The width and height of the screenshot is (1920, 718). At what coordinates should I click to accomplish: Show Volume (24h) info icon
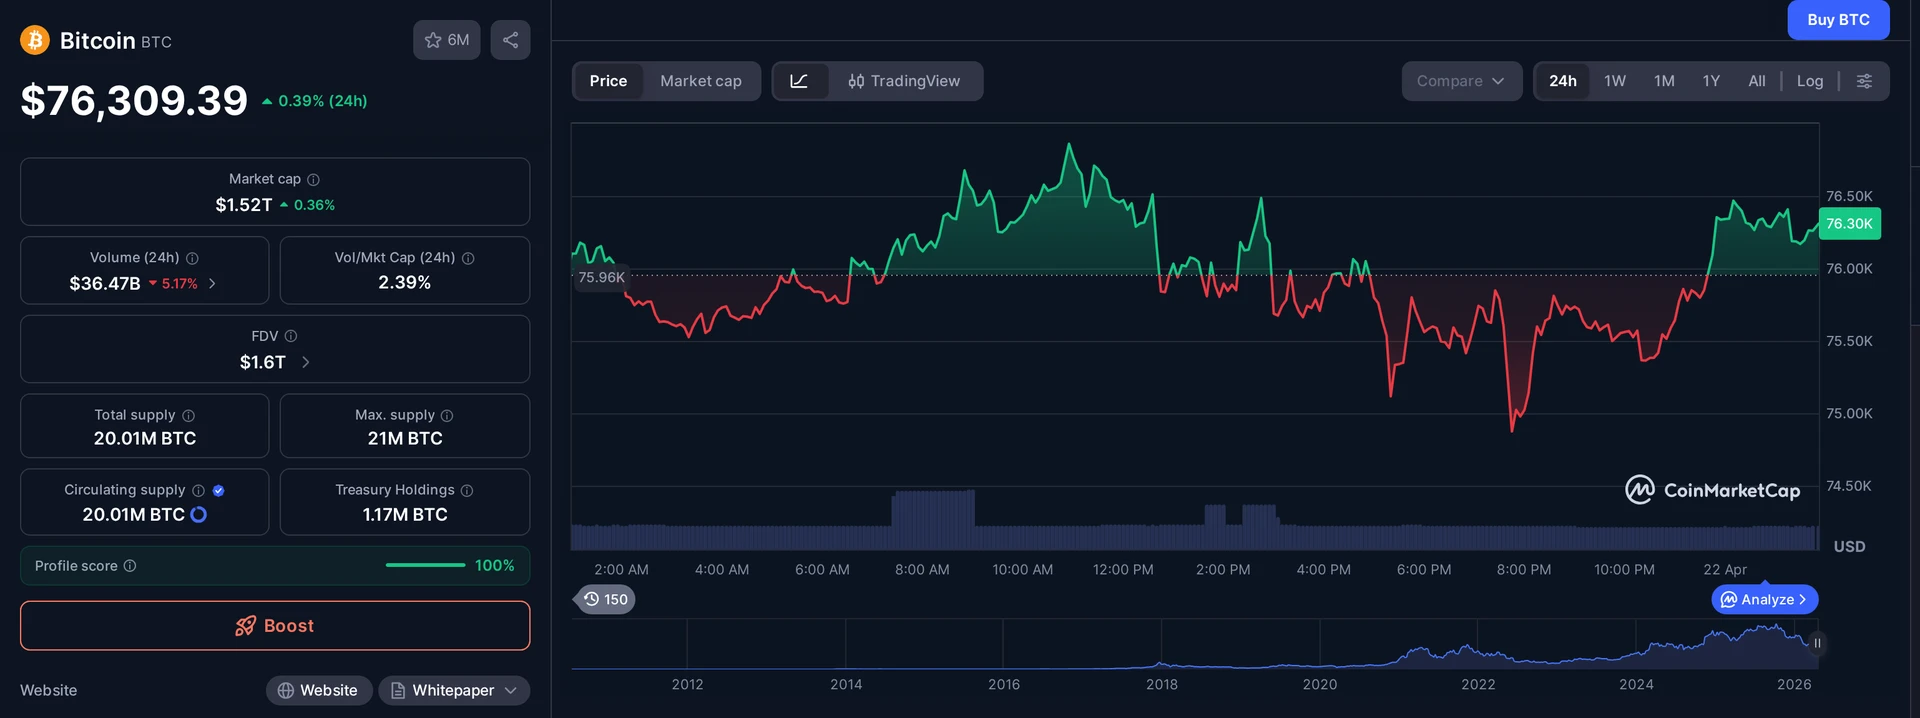(x=192, y=258)
